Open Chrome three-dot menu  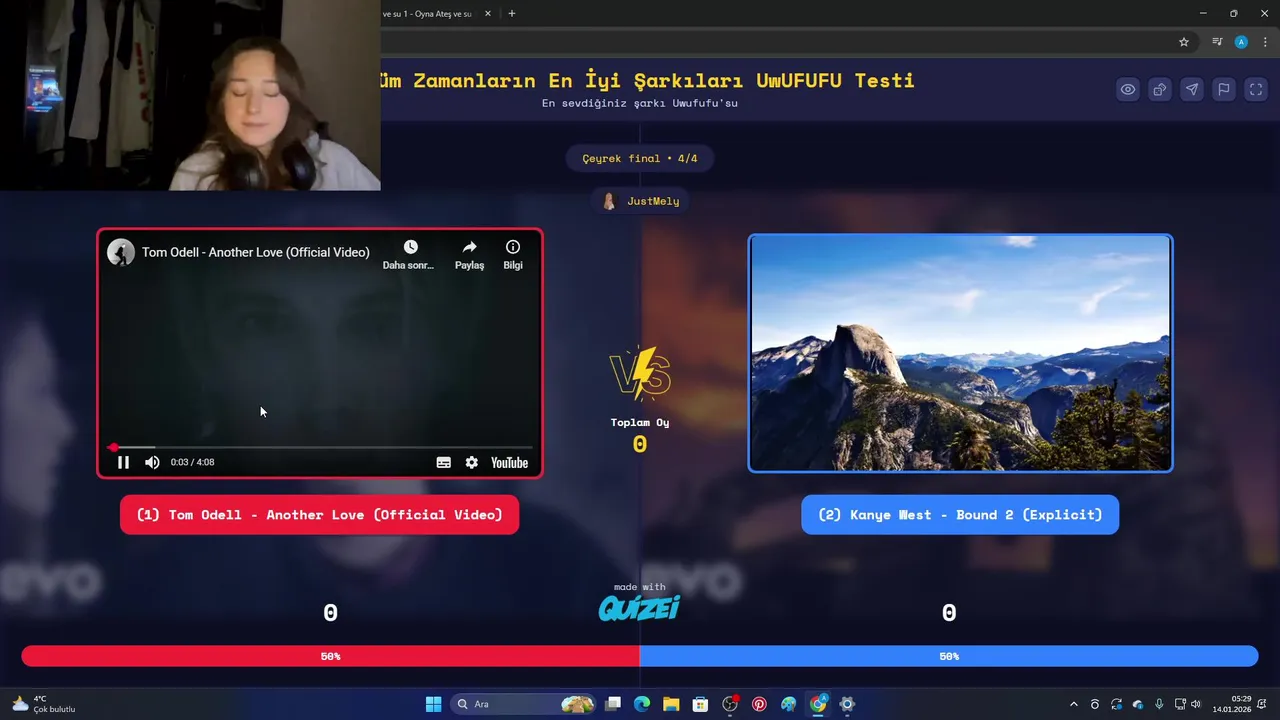tap(1265, 42)
